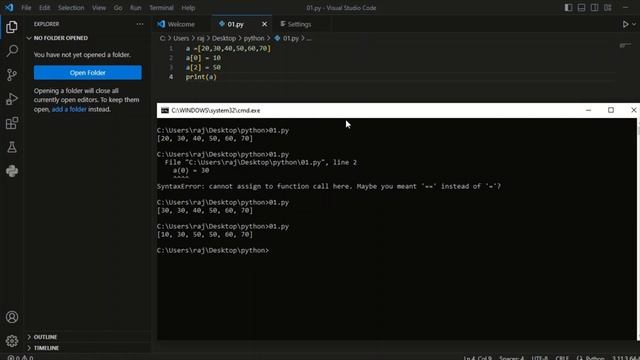This screenshot has width=640, height=360.
Task: Maximize the cmd.exe window
Action: (611, 110)
